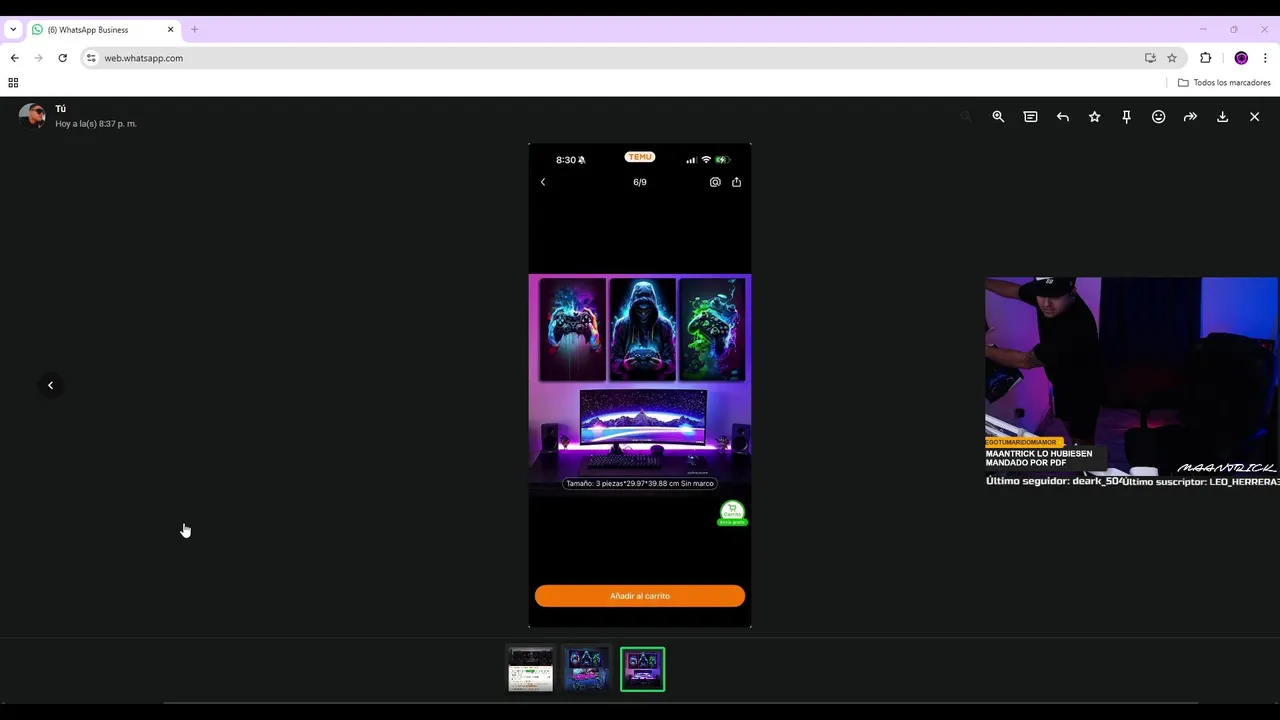Image resolution: width=1280 pixels, height=720 pixels.
Task: Click the share icon in the phone screenshot
Action: pos(736,182)
